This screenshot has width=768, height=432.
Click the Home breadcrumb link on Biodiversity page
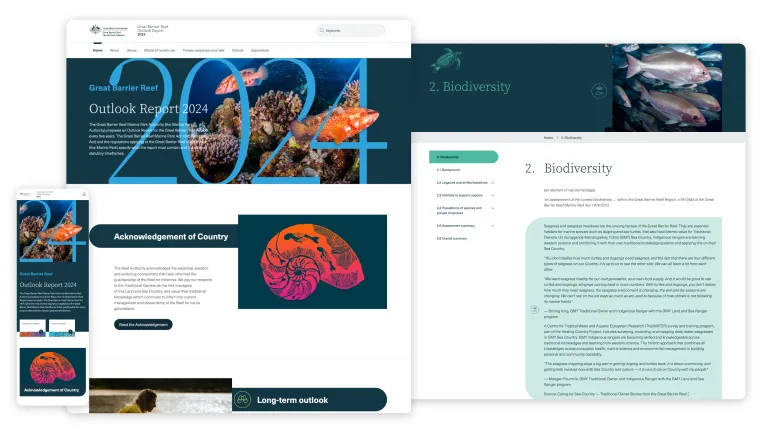[x=548, y=138]
